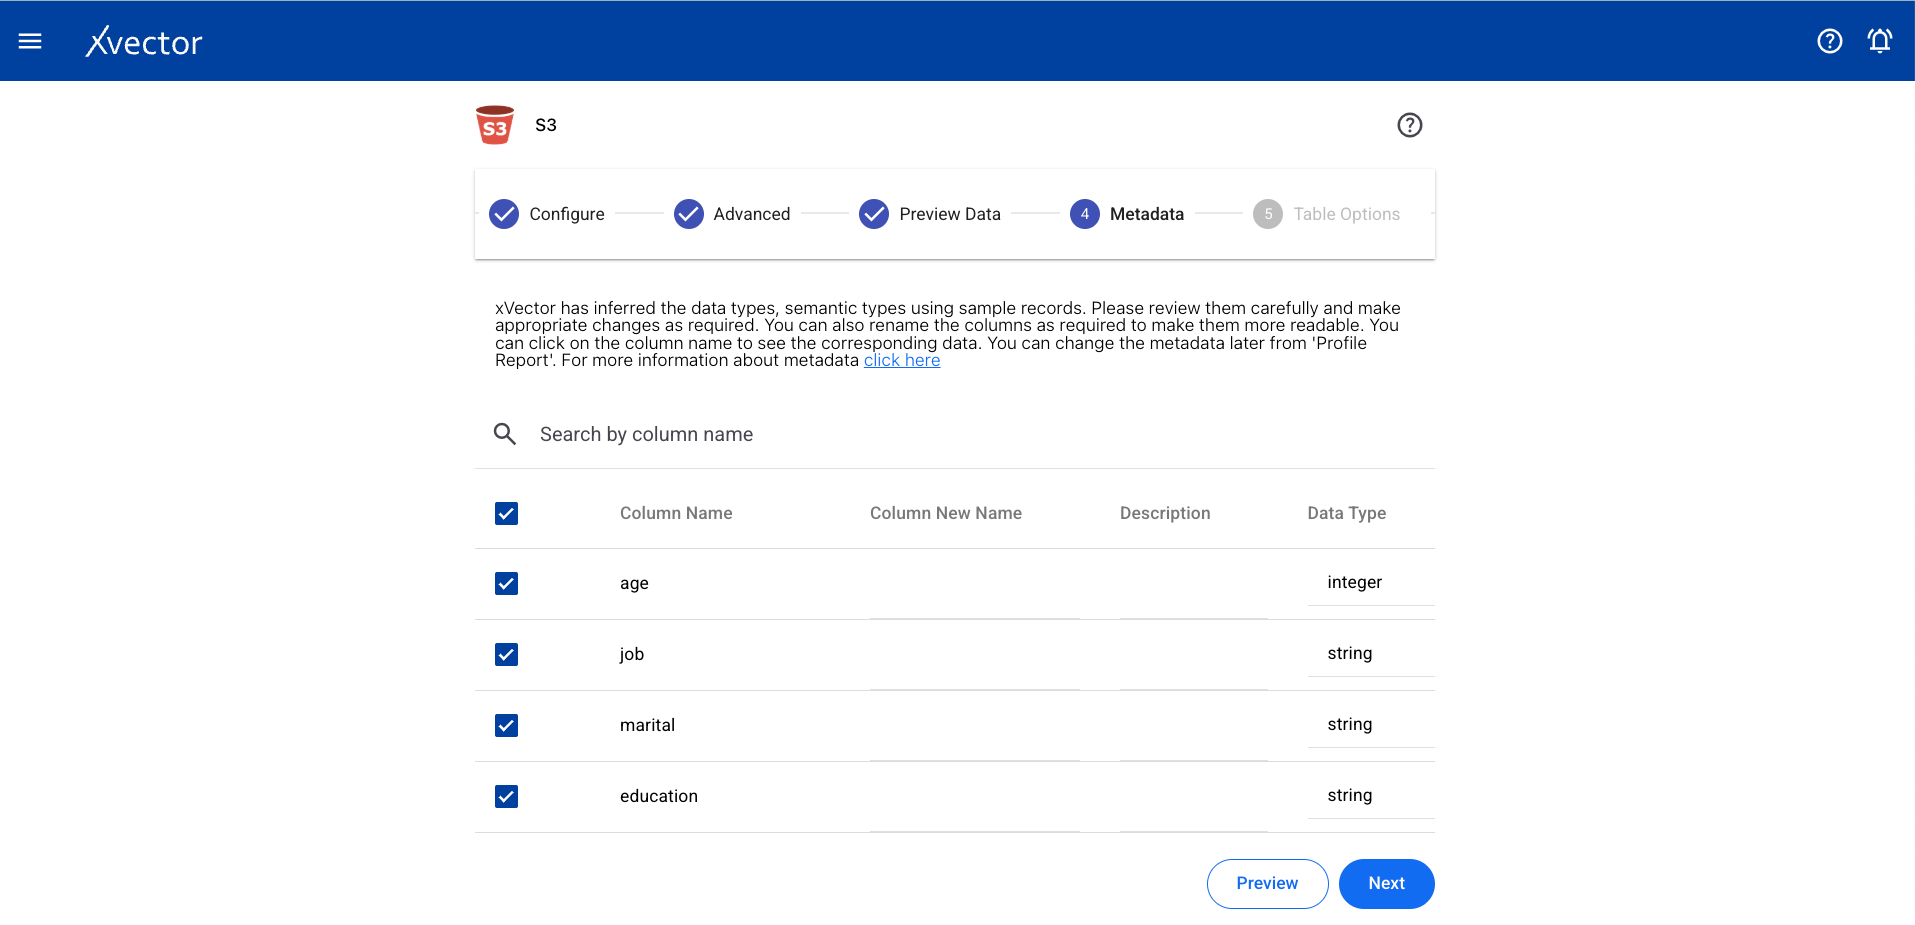
Task: Click the Column New Name header
Action: [x=946, y=513]
